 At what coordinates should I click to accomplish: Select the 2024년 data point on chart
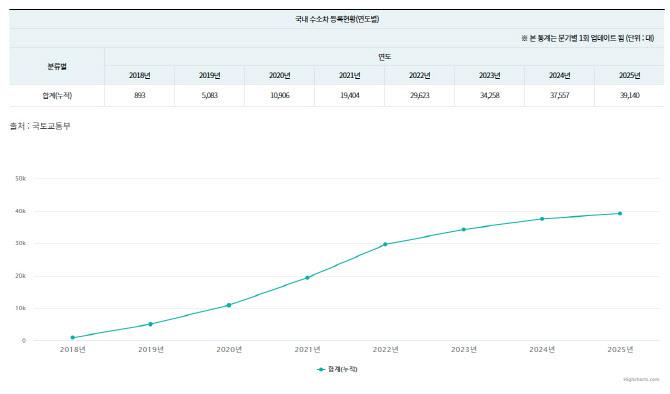coord(542,219)
